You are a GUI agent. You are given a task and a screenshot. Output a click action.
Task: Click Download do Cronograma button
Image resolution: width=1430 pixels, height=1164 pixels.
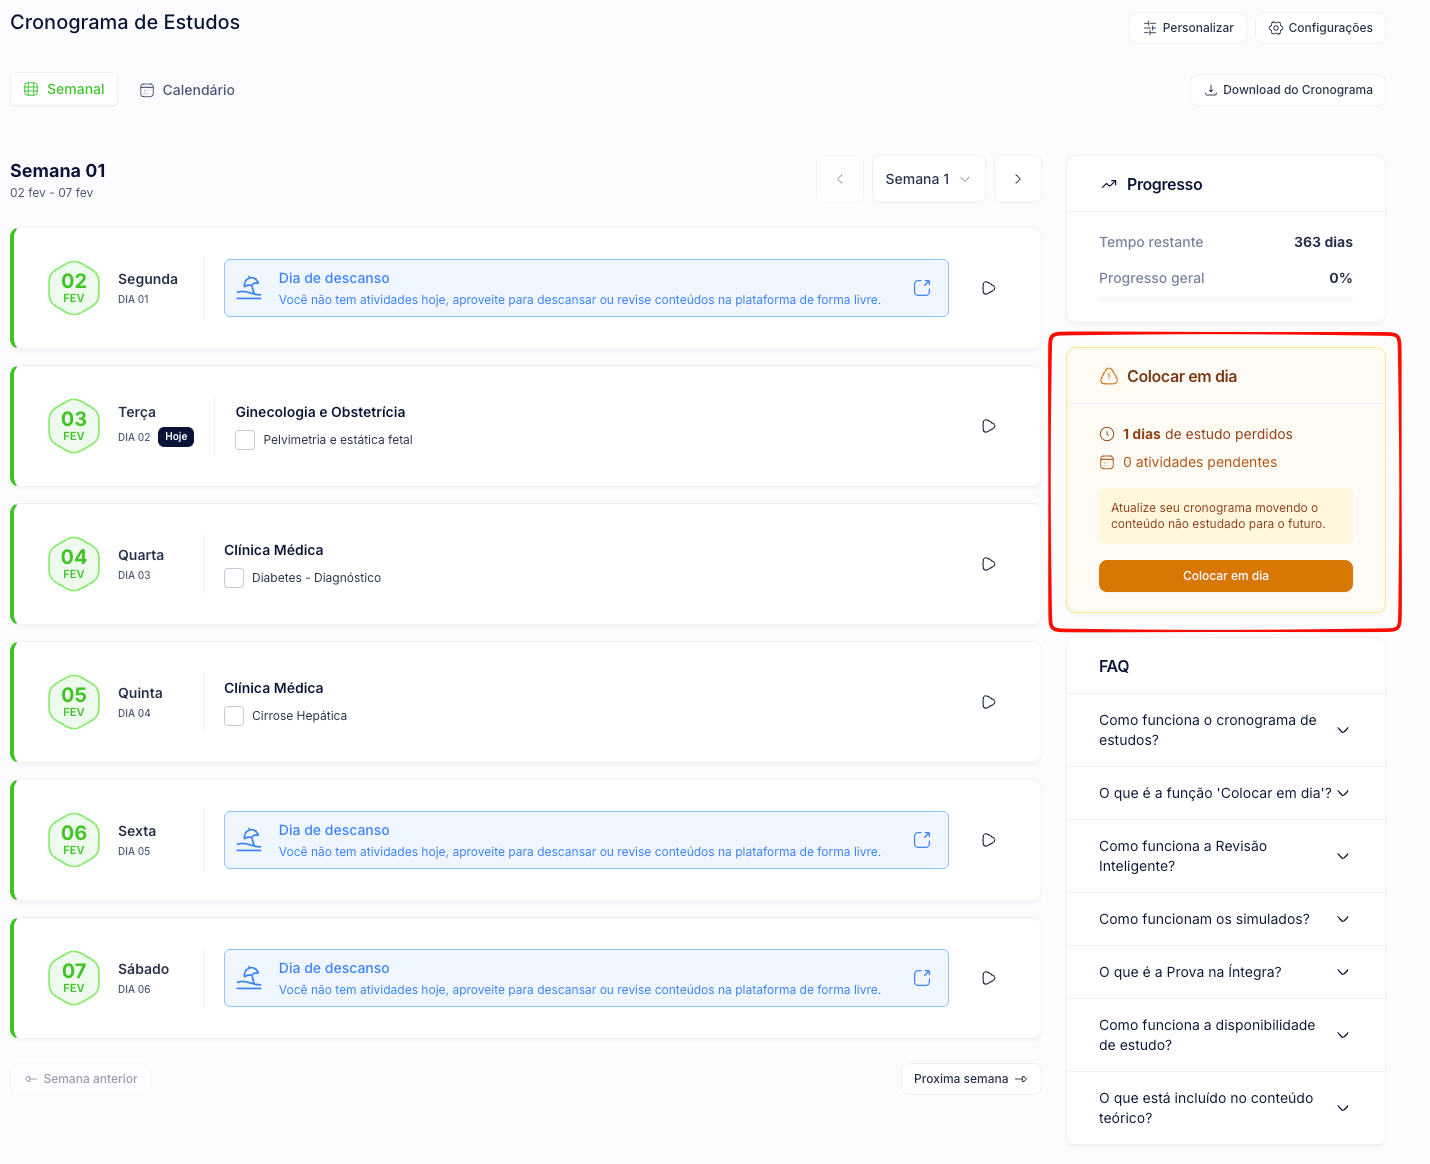coord(1287,90)
